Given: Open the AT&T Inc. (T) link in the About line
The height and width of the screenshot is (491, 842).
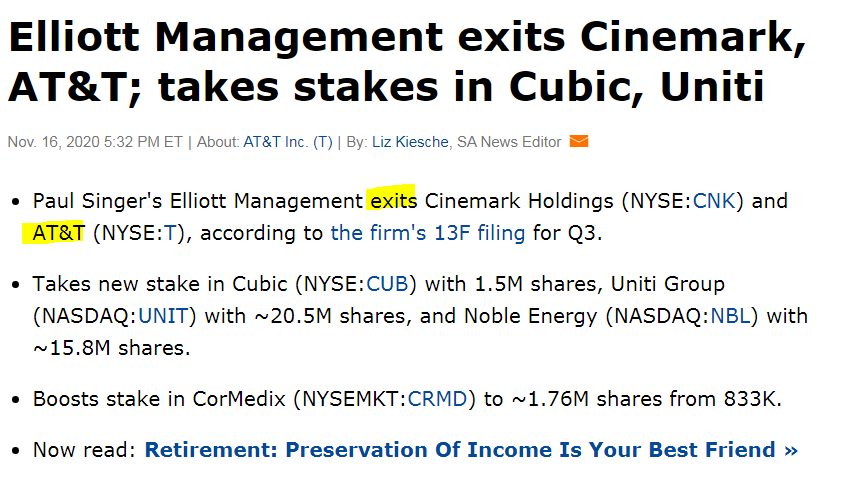Looking at the screenshot, I should point(287,142).
